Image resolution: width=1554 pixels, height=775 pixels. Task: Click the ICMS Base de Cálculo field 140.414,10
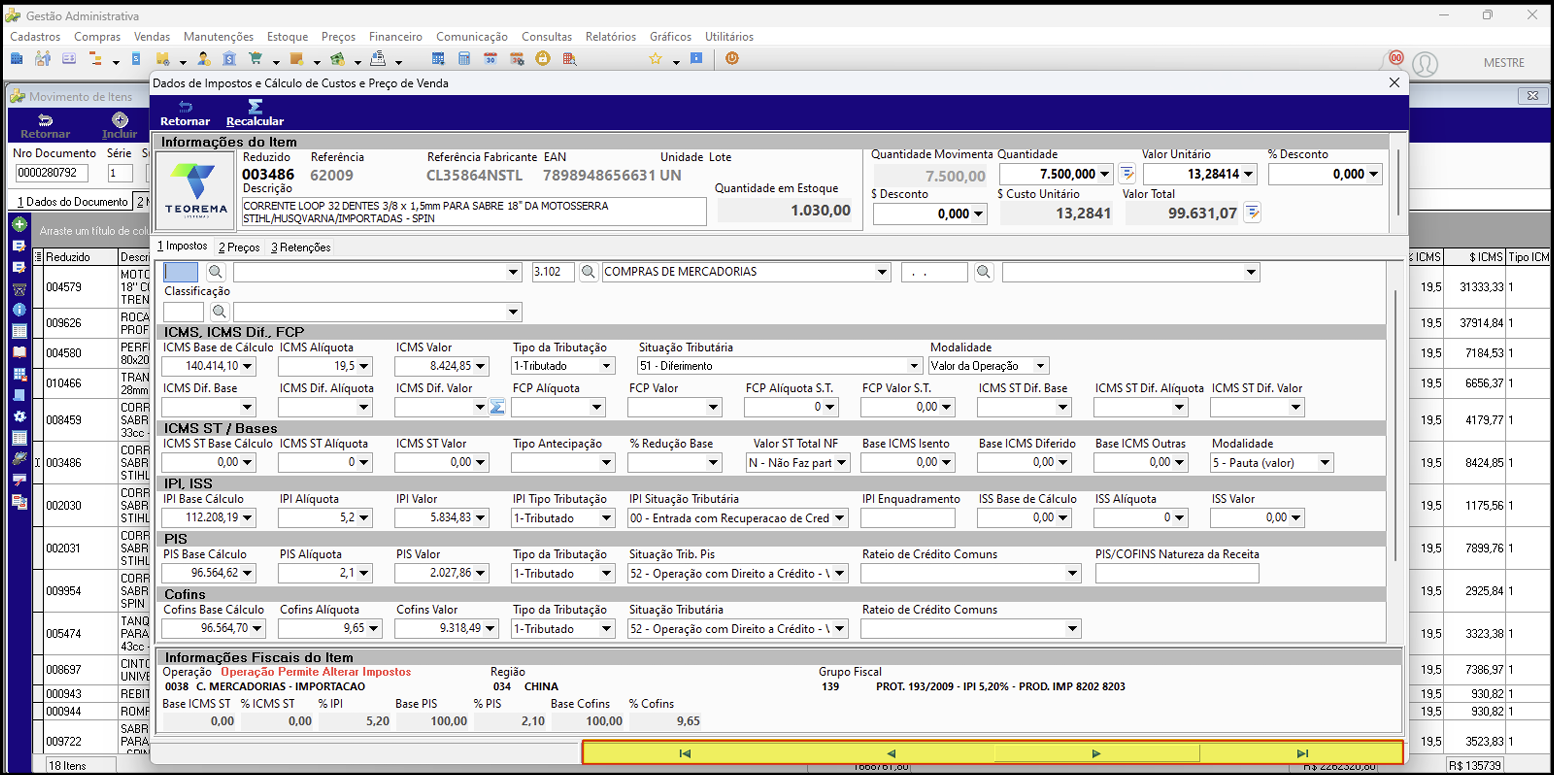pos(209,366)
